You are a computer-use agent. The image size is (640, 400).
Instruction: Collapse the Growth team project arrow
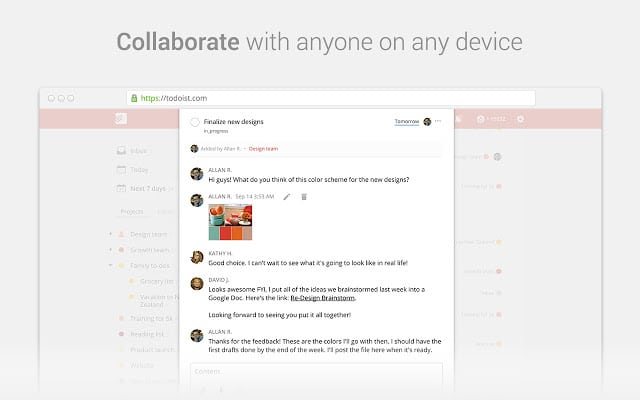[110, 250]
